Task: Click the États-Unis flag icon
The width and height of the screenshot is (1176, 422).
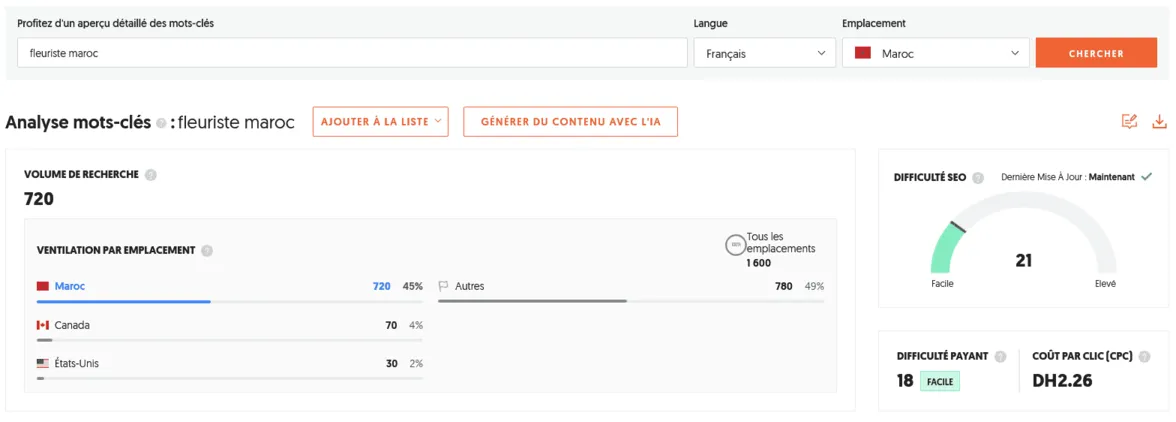Action: pos(43,364)
